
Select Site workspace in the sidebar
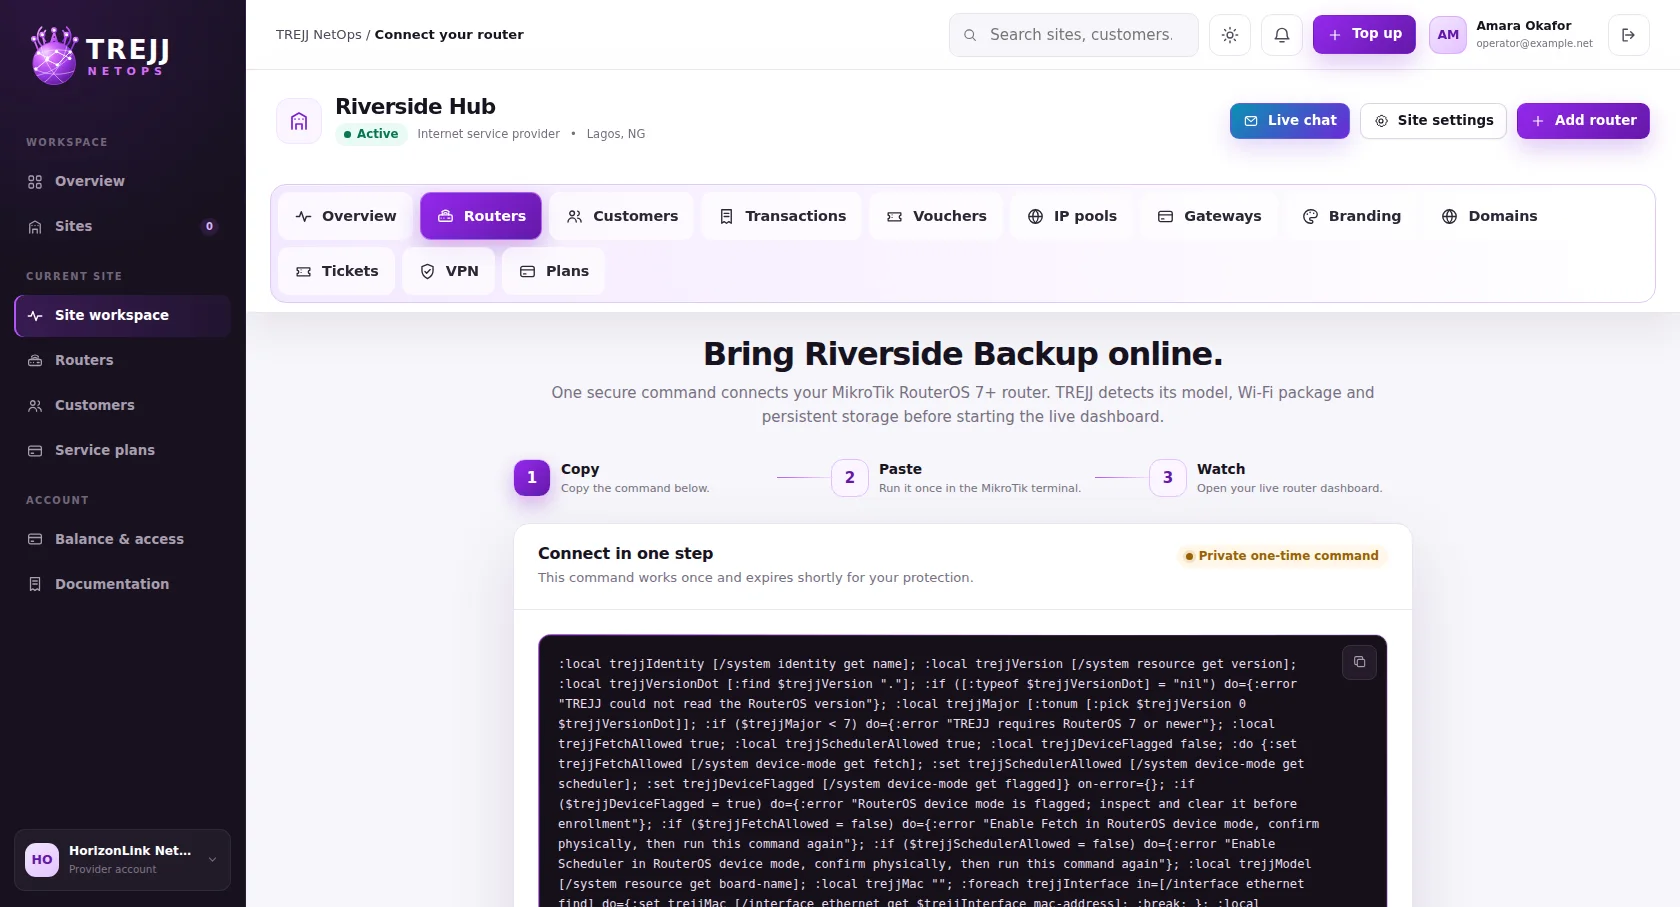[x=122, y=315]
